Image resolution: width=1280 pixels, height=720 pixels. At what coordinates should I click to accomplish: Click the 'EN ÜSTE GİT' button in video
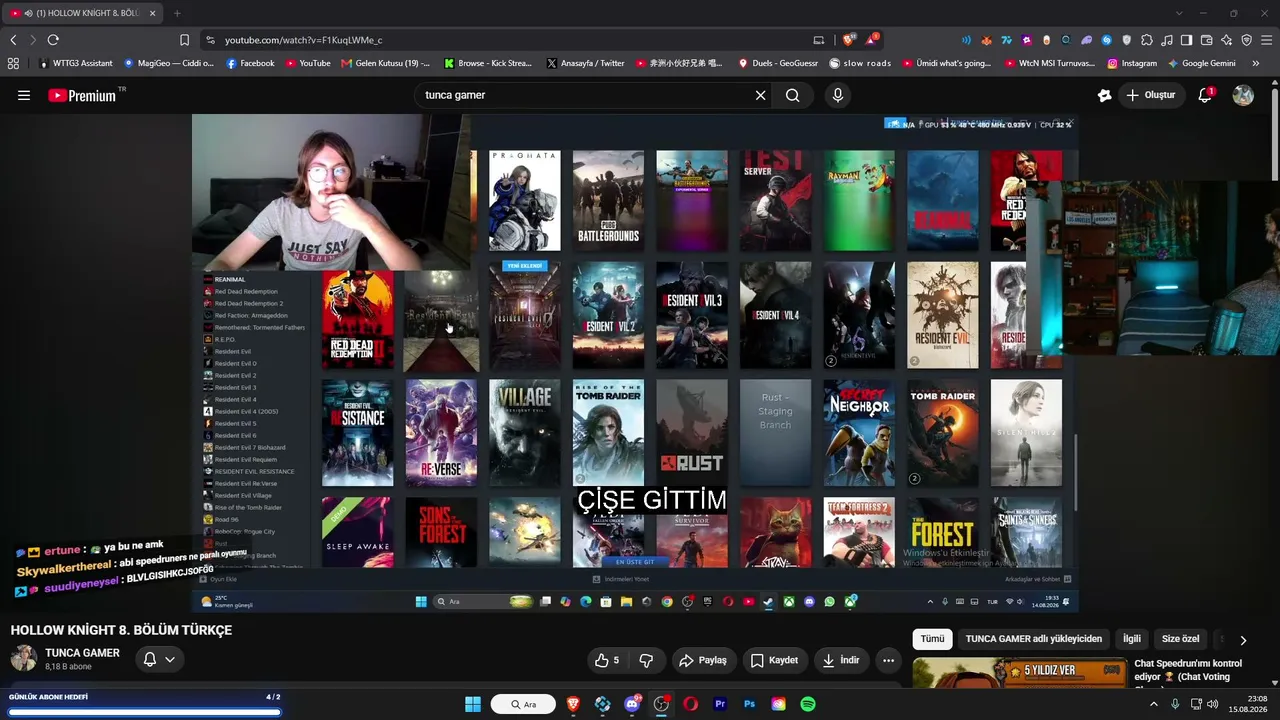634,562
